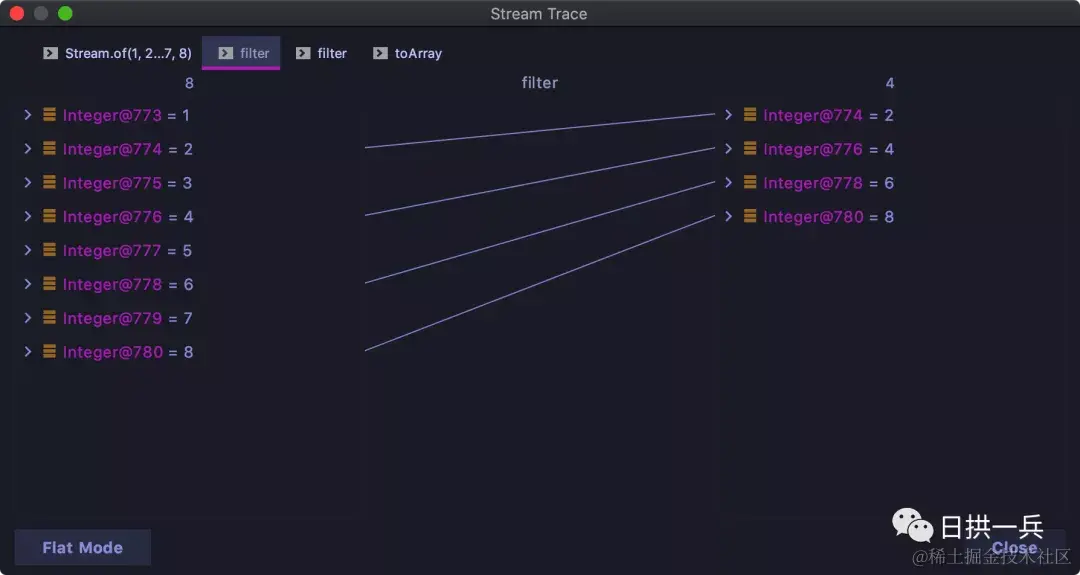Expand right-side Integer@780 = 8 result

728,216
